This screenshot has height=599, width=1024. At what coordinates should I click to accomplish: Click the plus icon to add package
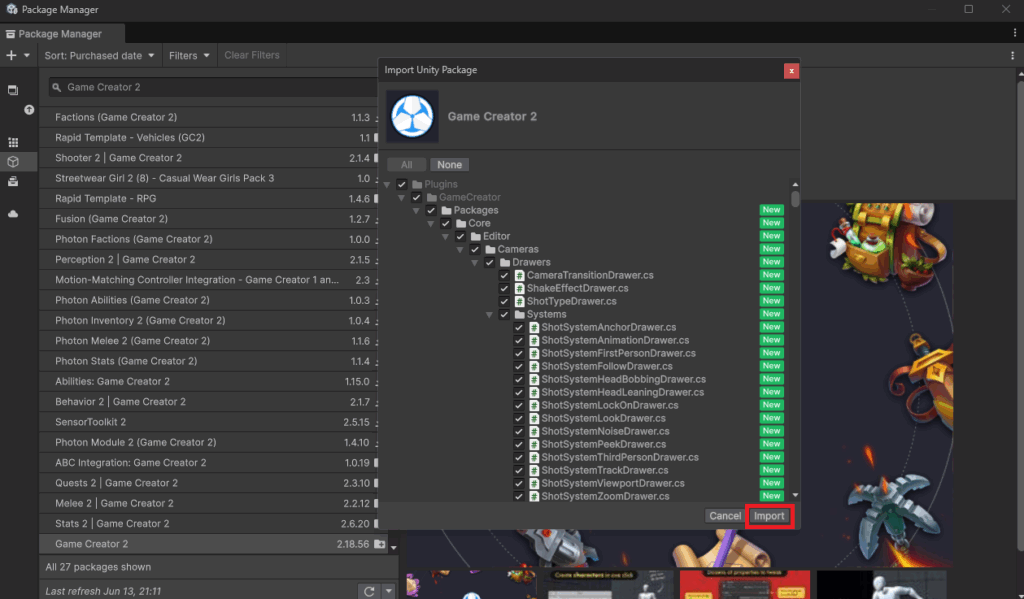[11, 56]
